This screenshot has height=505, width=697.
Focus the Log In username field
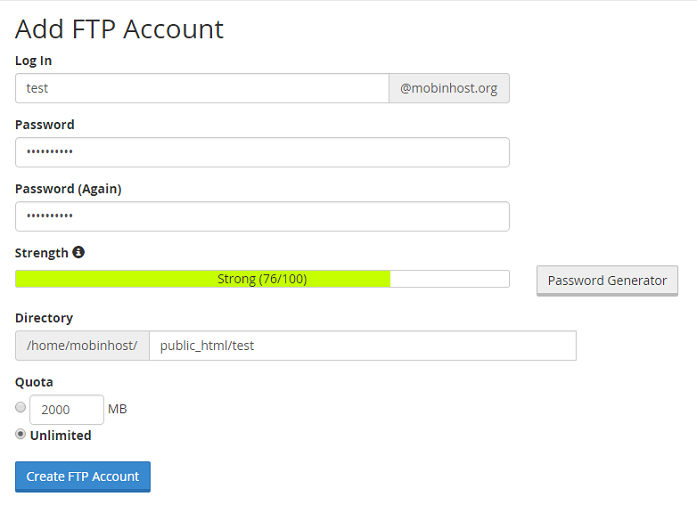[202, 88]
